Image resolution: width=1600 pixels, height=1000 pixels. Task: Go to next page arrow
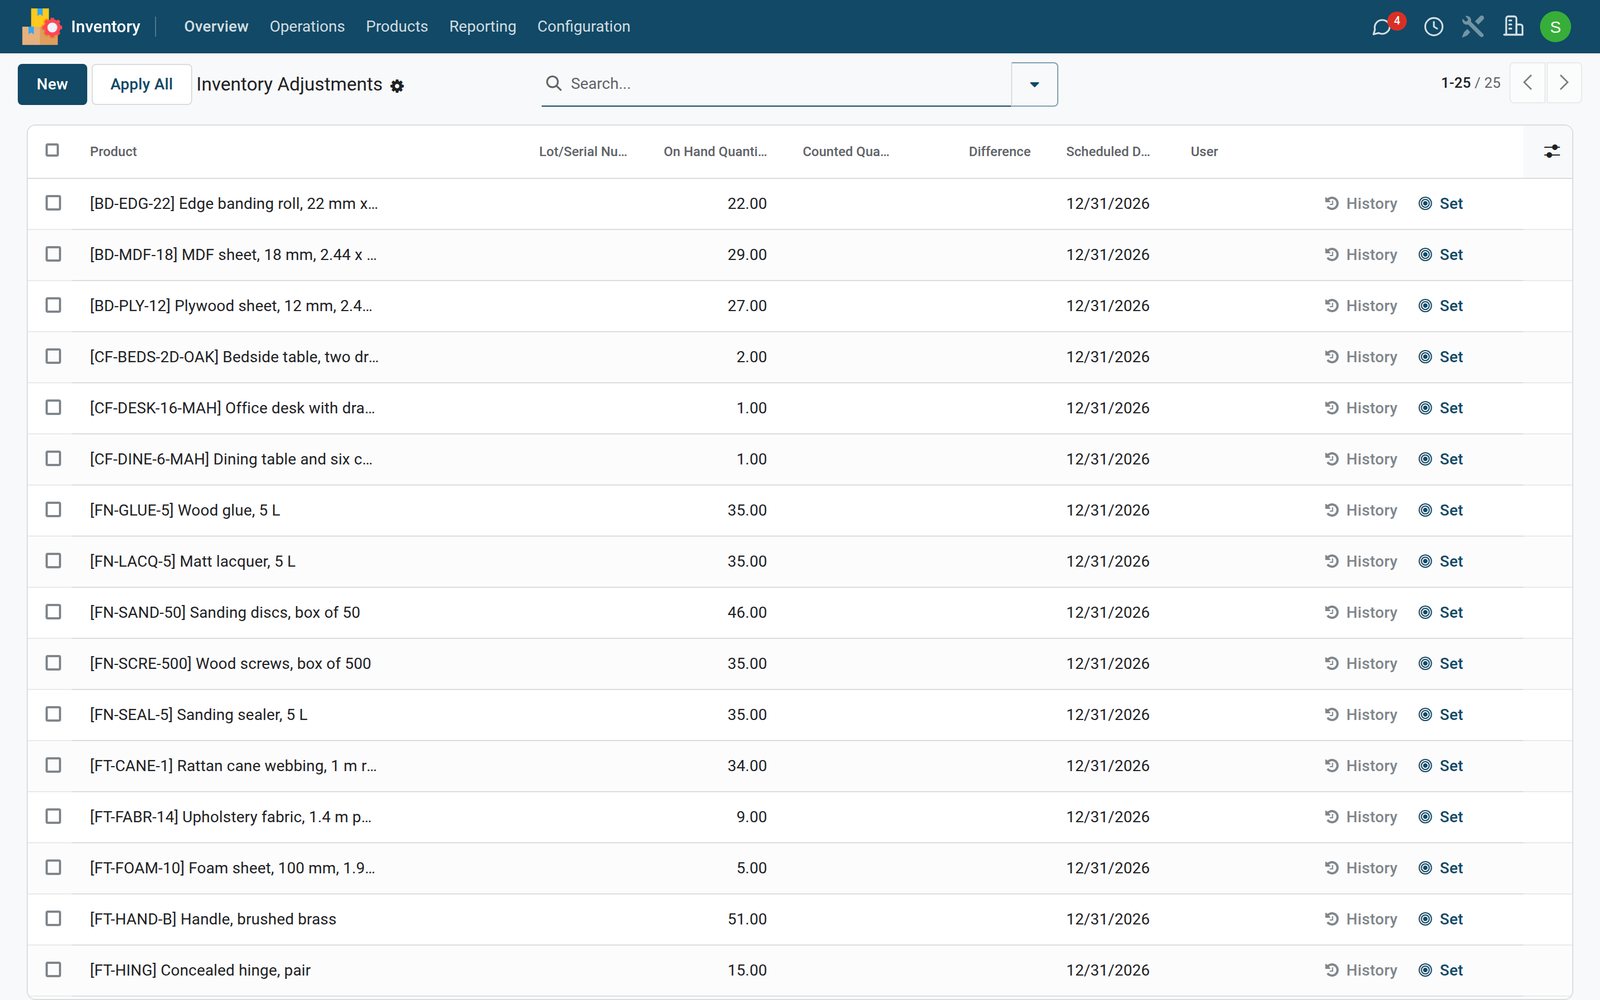point(1564,83)
